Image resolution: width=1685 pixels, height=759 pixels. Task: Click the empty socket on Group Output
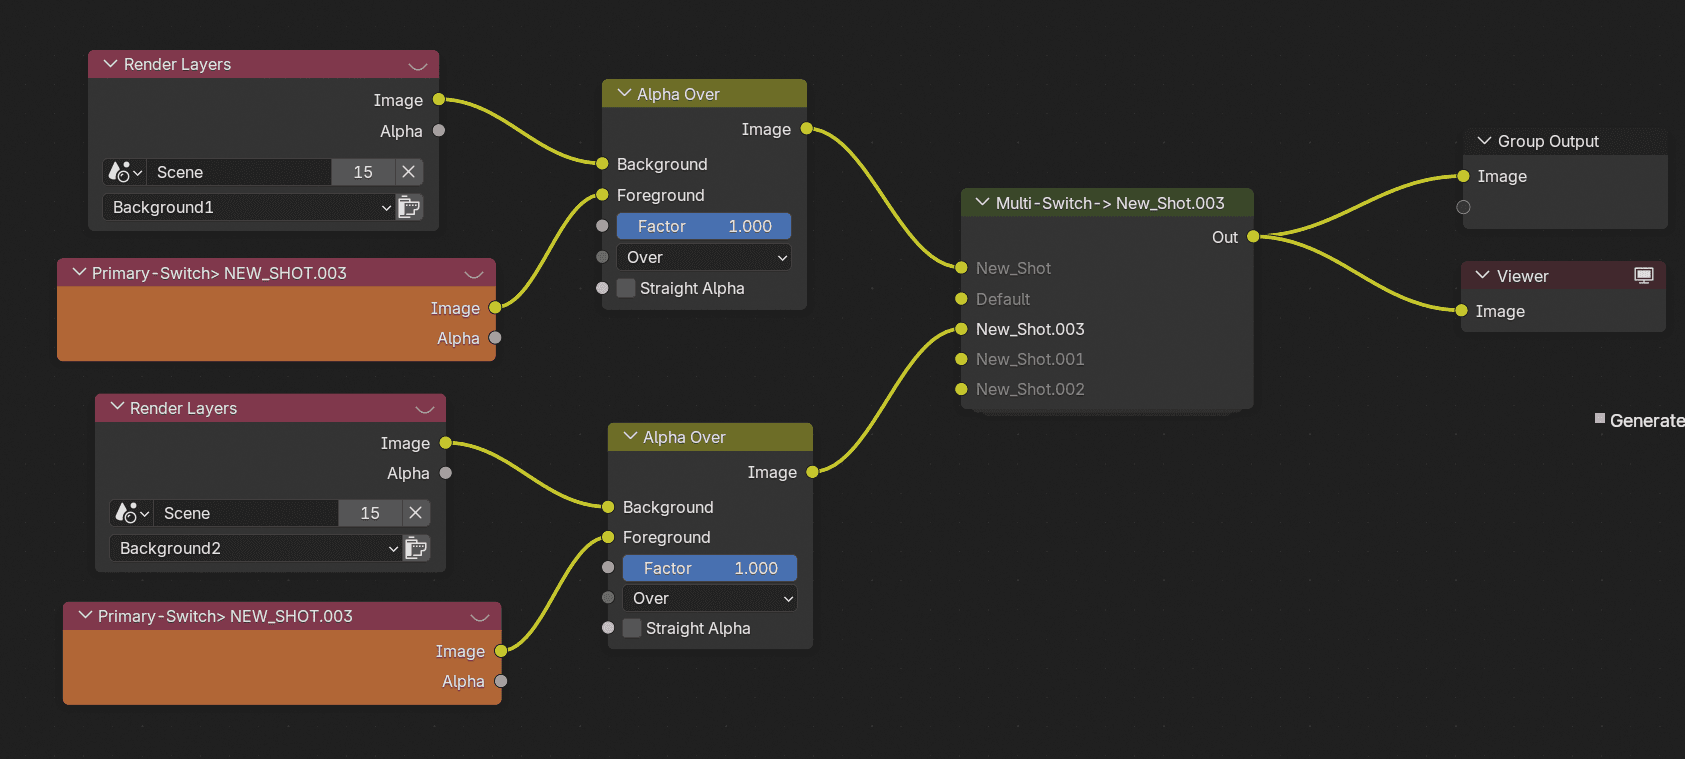click(1463, 207)
